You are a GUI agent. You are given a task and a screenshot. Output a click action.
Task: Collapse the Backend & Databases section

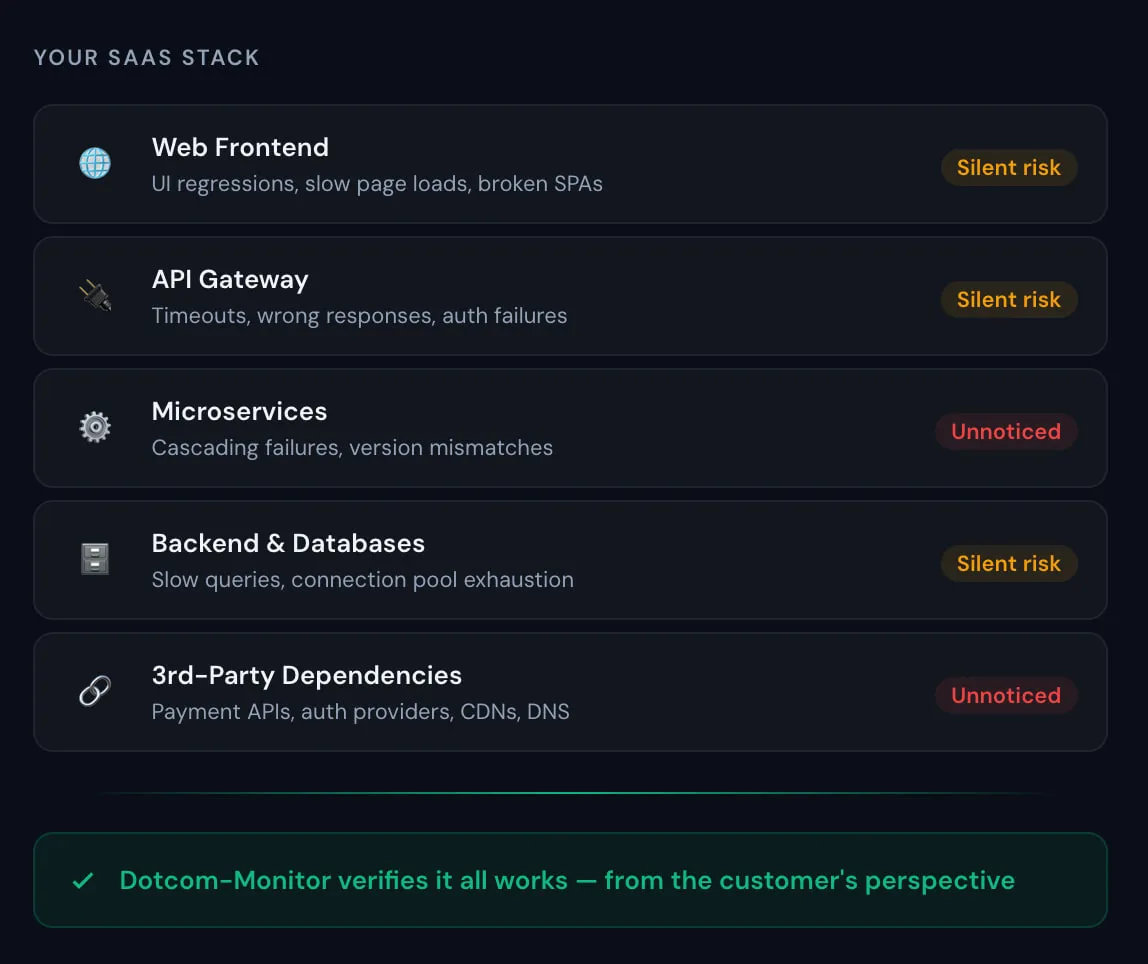pos(570,560)
